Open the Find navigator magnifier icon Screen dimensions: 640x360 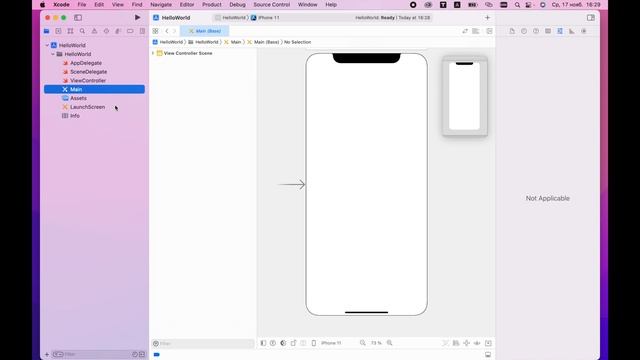(82, 31)
